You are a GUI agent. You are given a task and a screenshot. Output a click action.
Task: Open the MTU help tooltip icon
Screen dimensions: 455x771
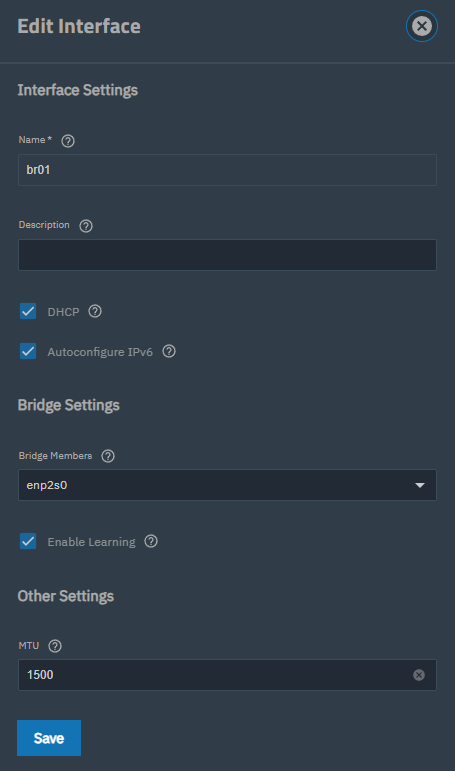55,646
